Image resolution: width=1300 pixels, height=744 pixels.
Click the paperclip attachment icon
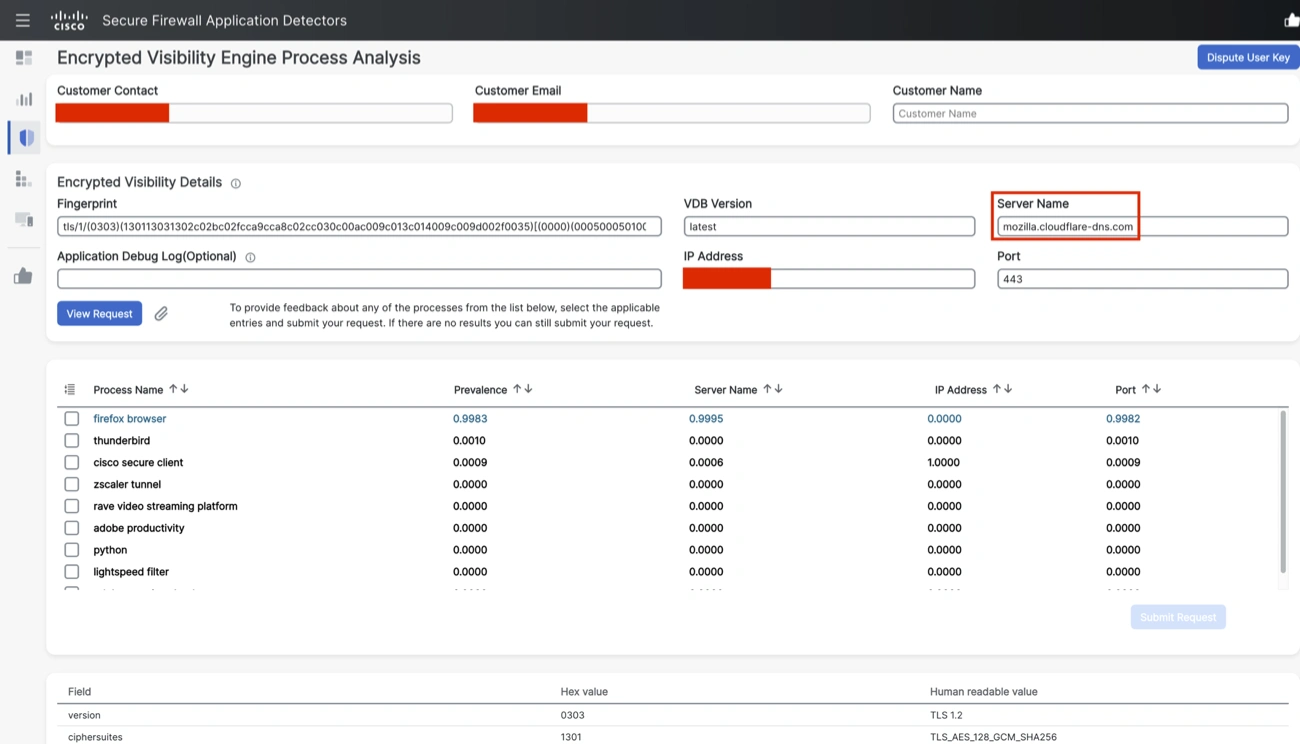(x=161, y=313)
